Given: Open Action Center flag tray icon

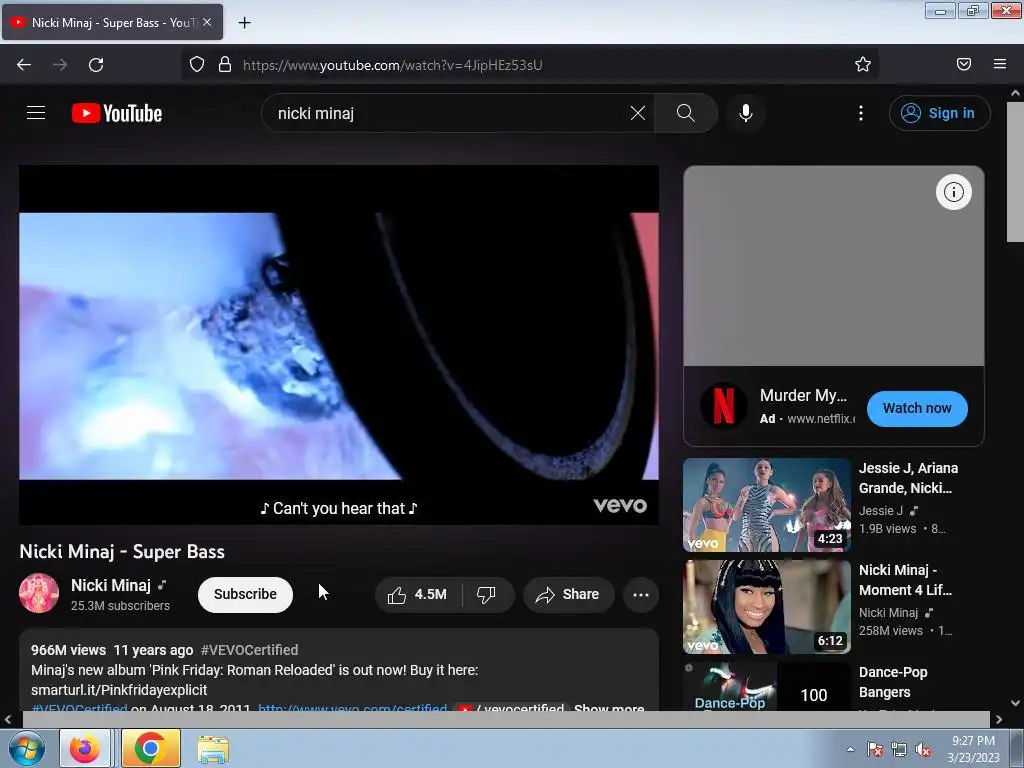Looking at the screenshot, I should (x=875, y=749).
